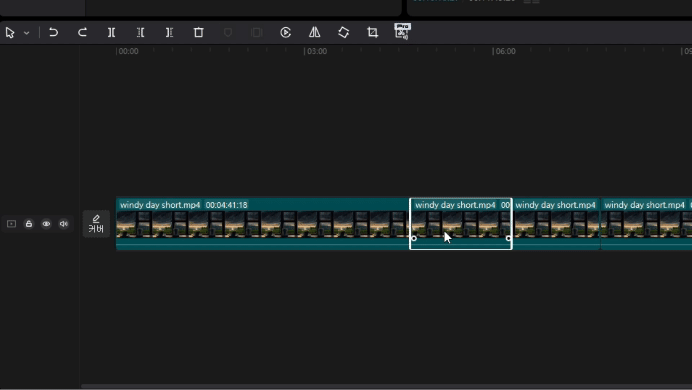Delete the selected clip with the trash icon
The height and width of the screenshot is (390, 692).
199,32
